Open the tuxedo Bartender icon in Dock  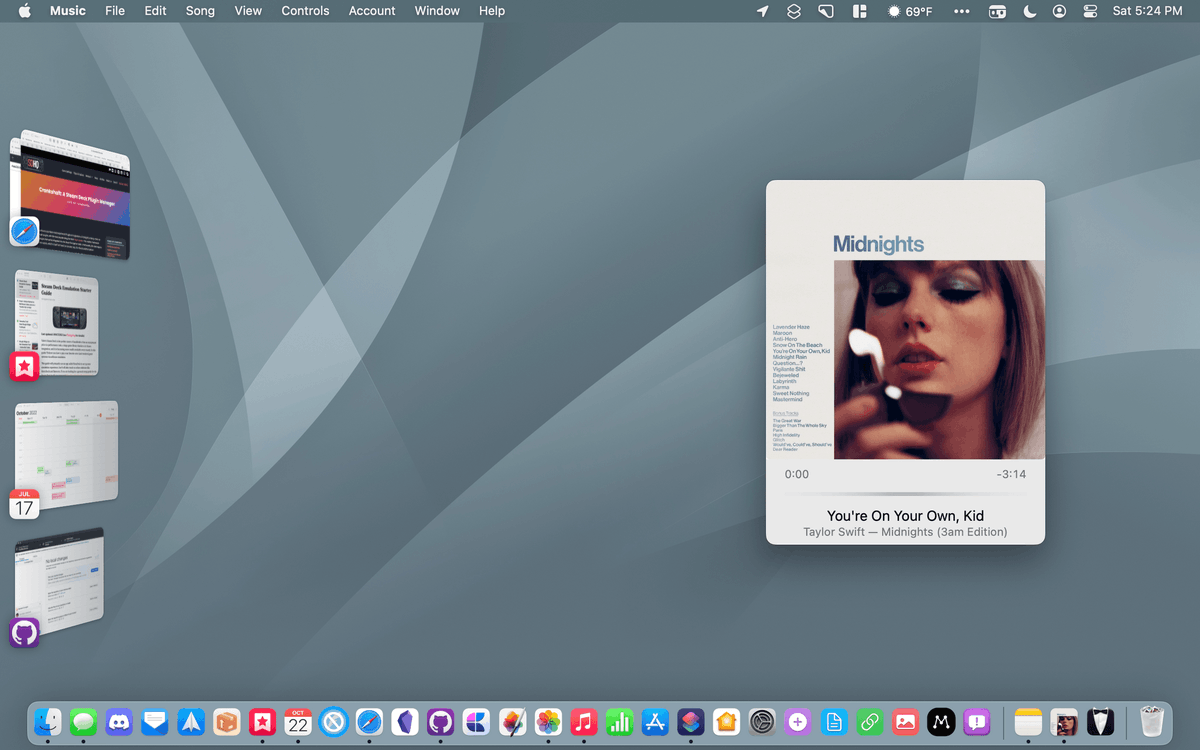click(1101, 721)
